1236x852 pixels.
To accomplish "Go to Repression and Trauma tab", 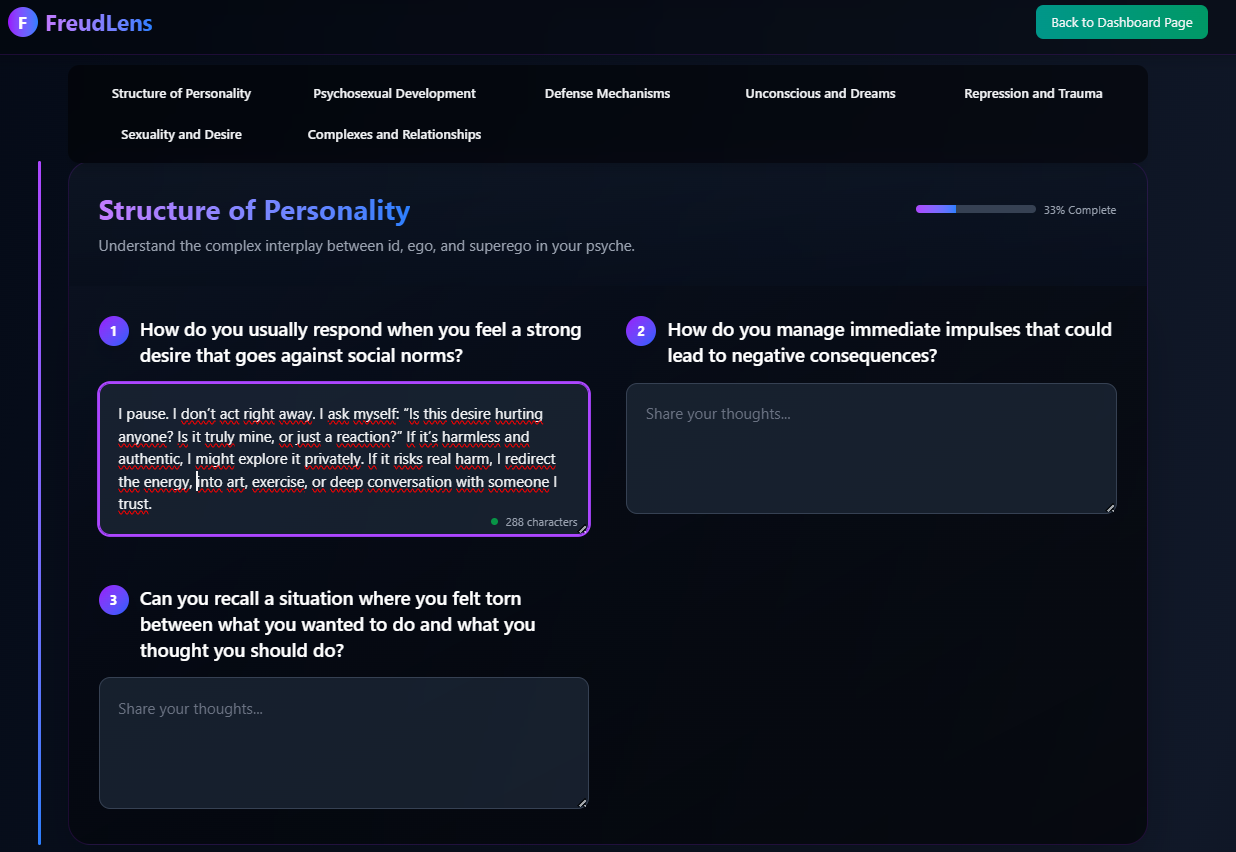I will click(x=1033, y=94).
